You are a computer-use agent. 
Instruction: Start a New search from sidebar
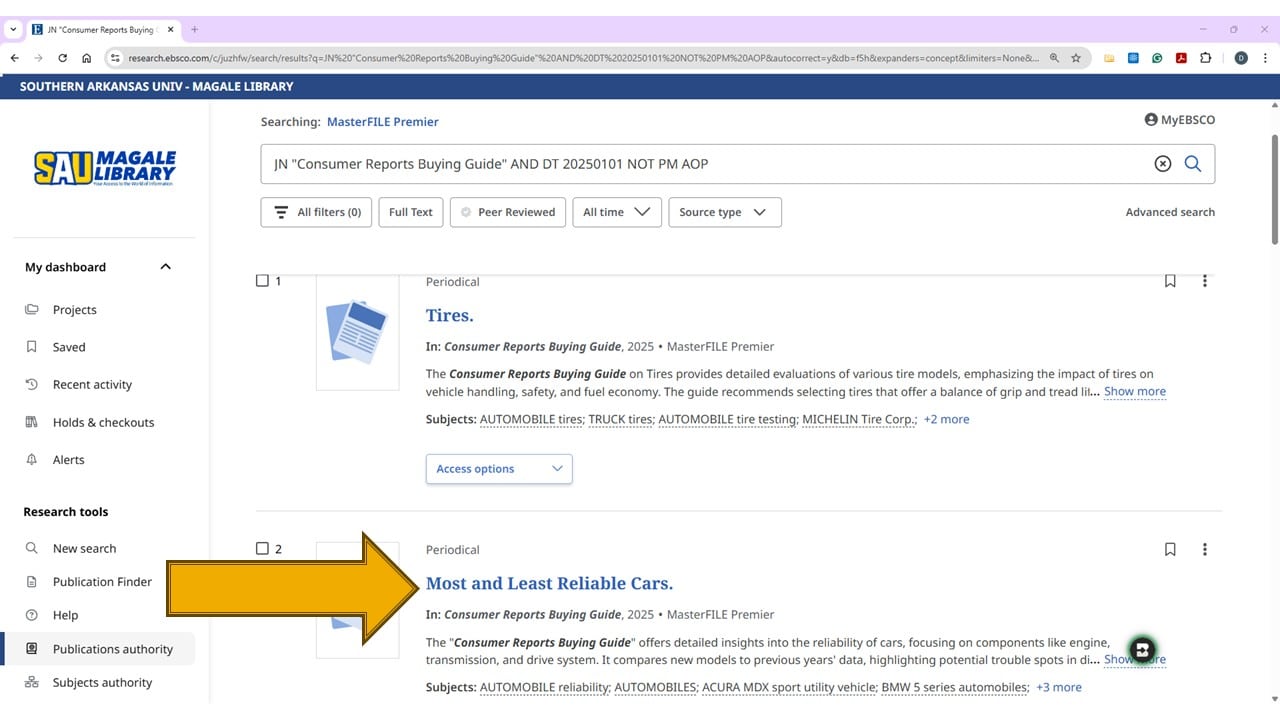(x=84, y=548)
